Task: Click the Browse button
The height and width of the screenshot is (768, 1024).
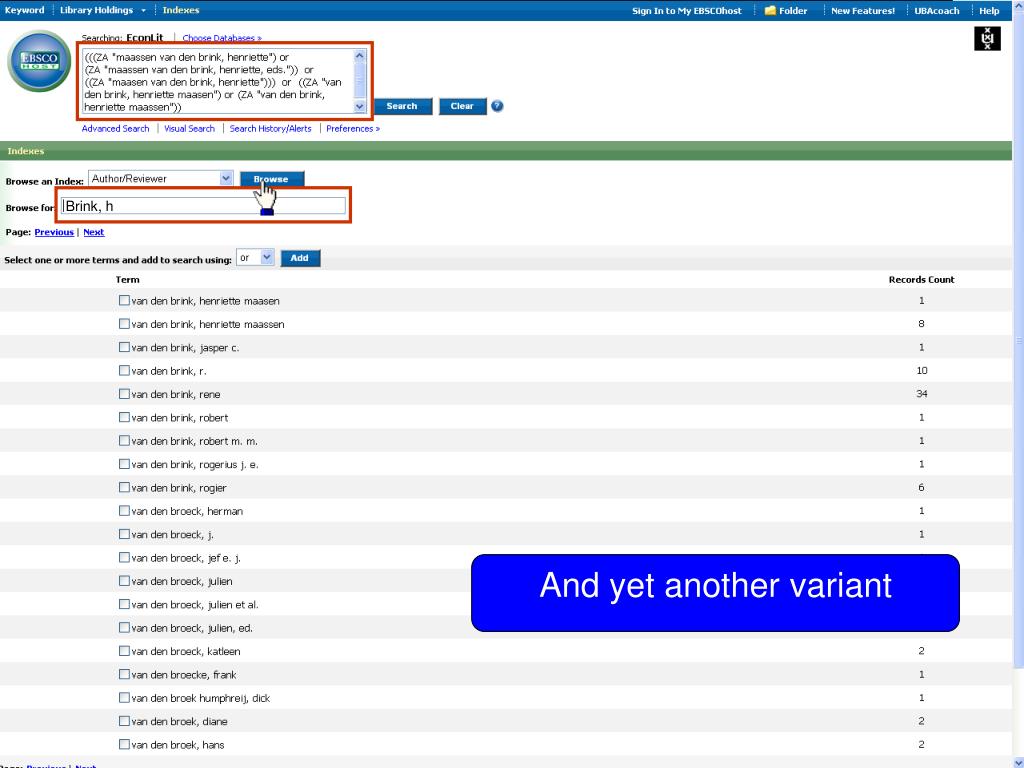Action: tap(272, 179)
